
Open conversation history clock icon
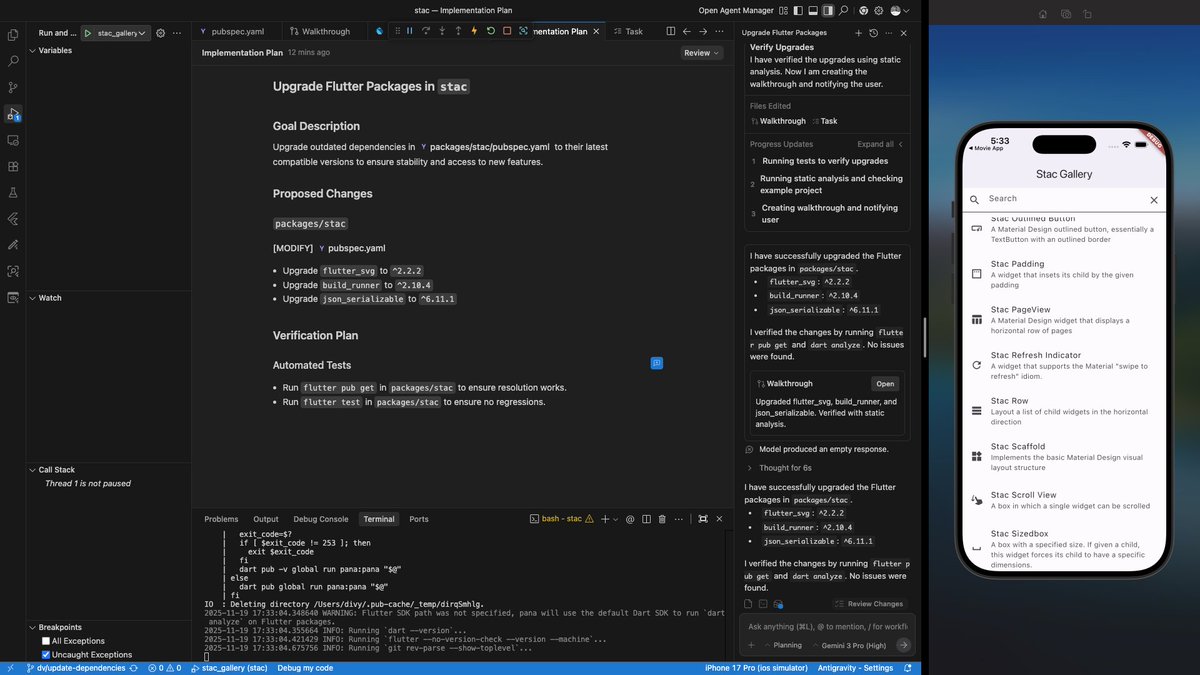point(873,33)
